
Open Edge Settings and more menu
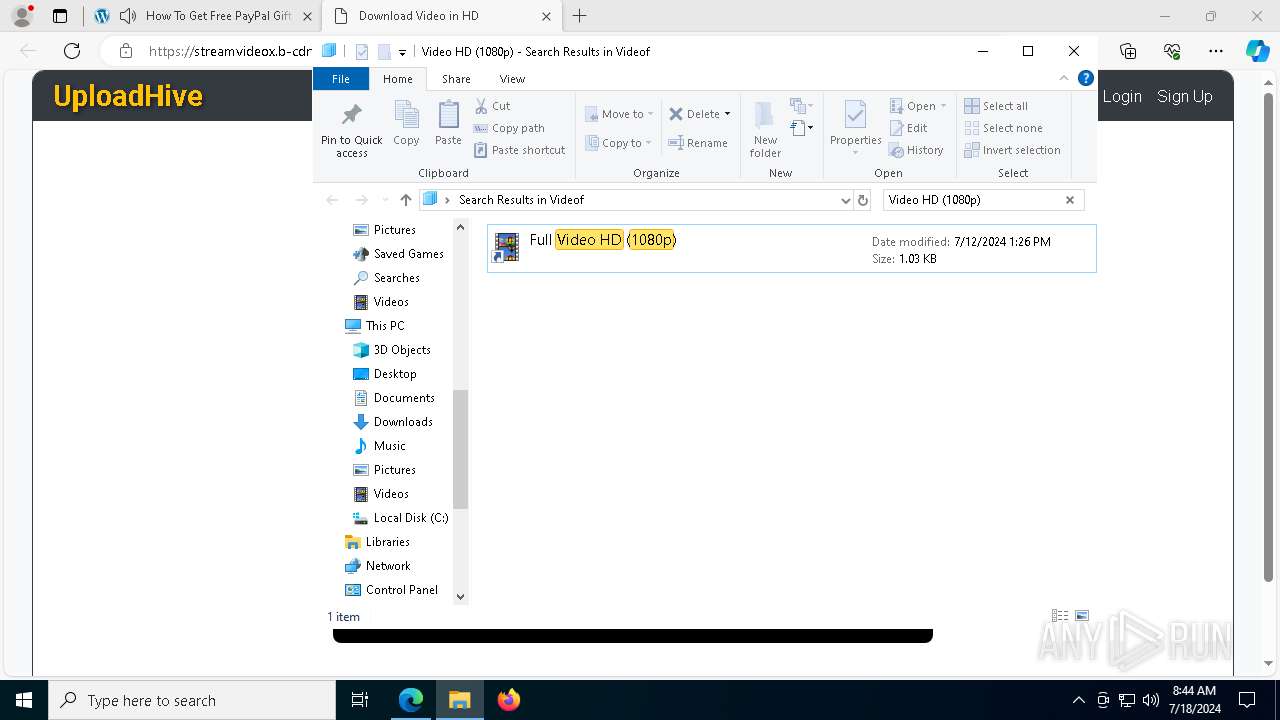[1216, 51]
